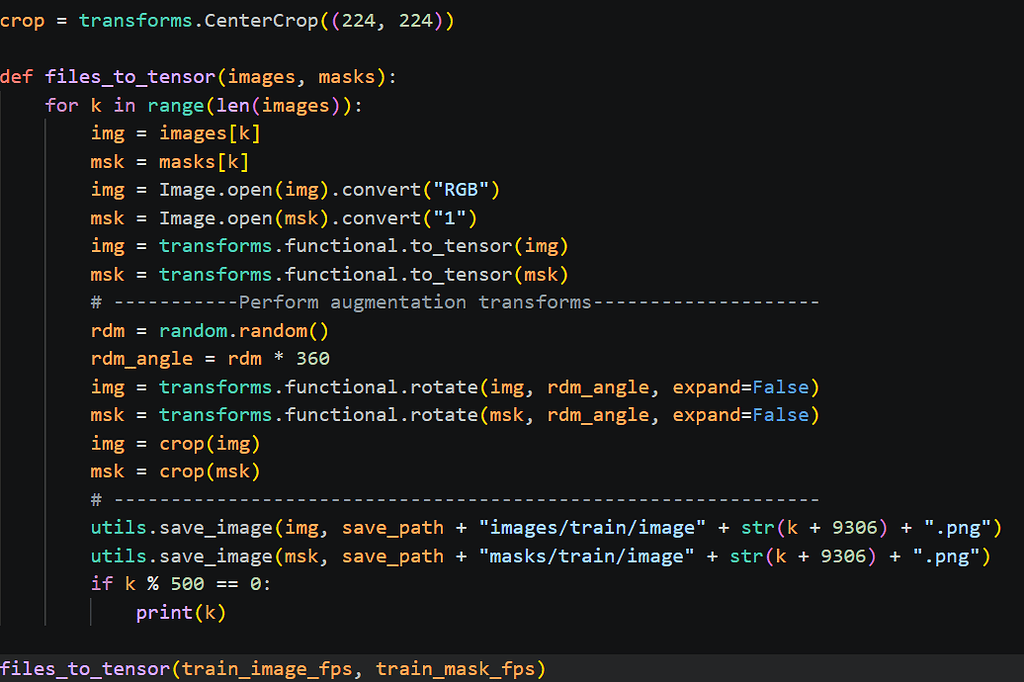Click "crop(img)" call
The height and width of the screenshot is (682, 1024).
[x=210, y=444]
